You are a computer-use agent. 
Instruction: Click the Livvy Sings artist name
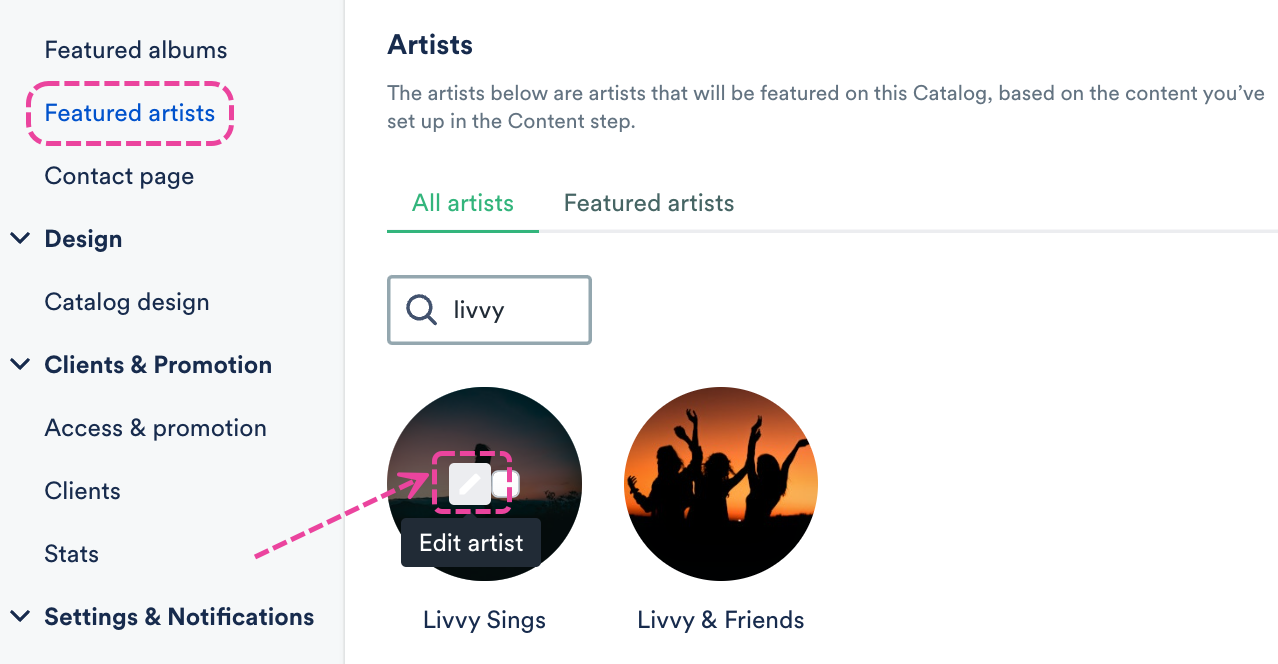[484, 620]
